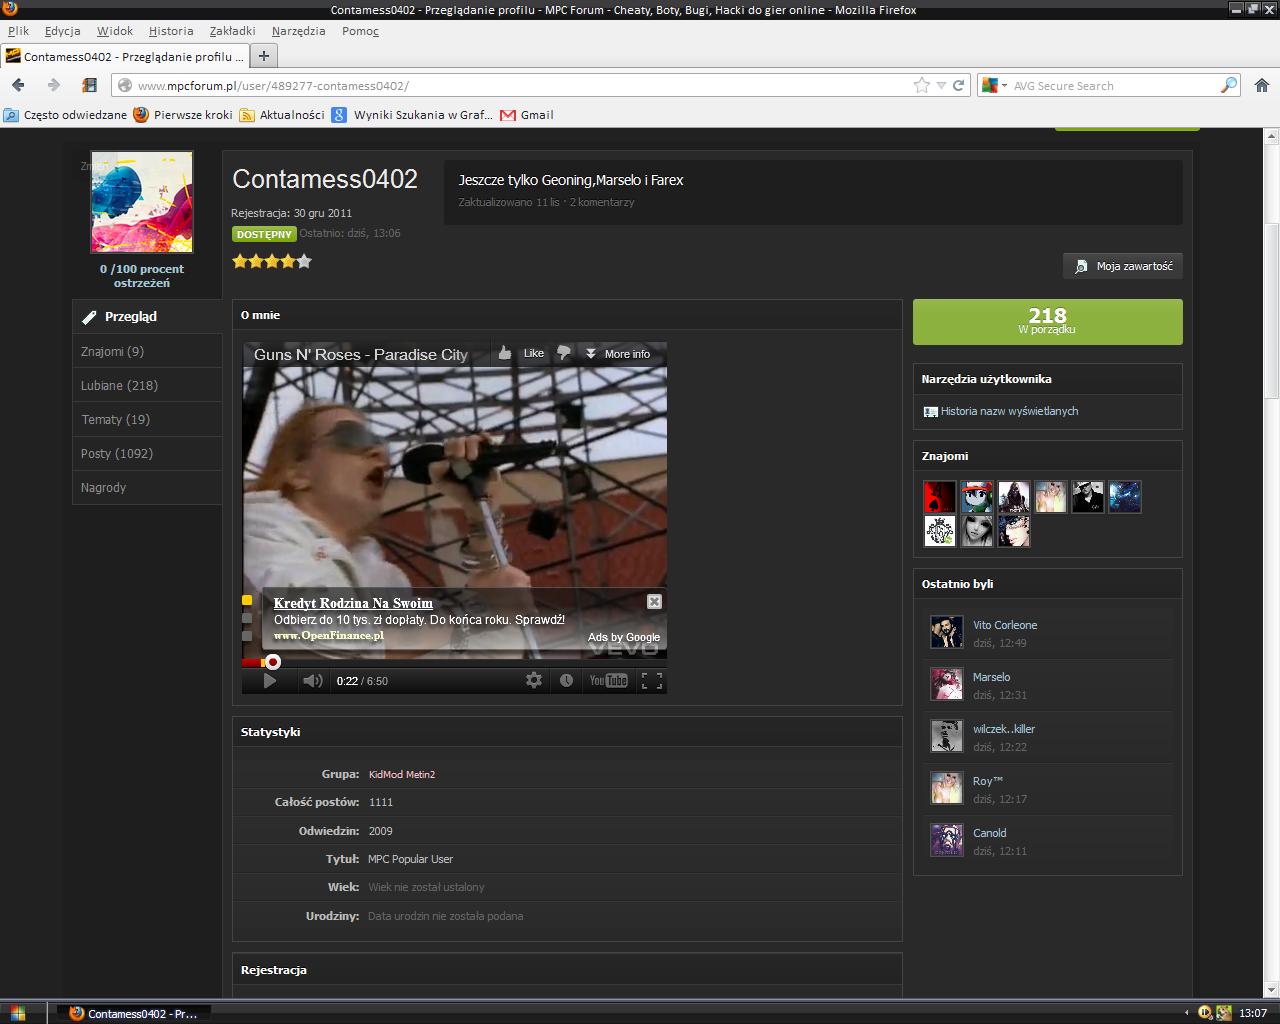Image resolution: width=1280 pixels, height=1024 pixels.
Task: Open the search engine selector dropdown
Action: point(994,86)
